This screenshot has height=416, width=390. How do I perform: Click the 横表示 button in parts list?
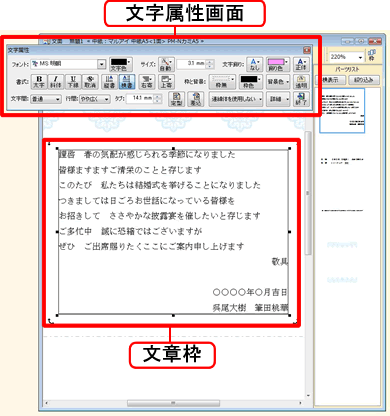pyautogui.click(x=330, y=80)
